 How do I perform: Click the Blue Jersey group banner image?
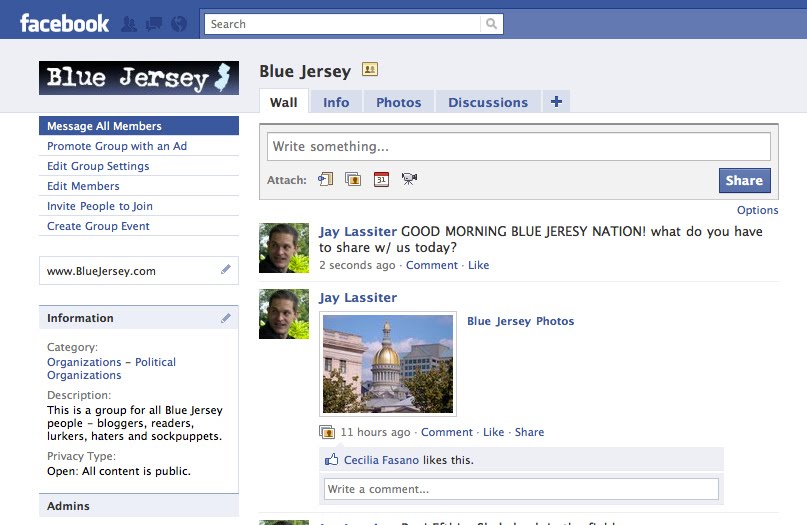pyautogui.click(x=139, y=78)
